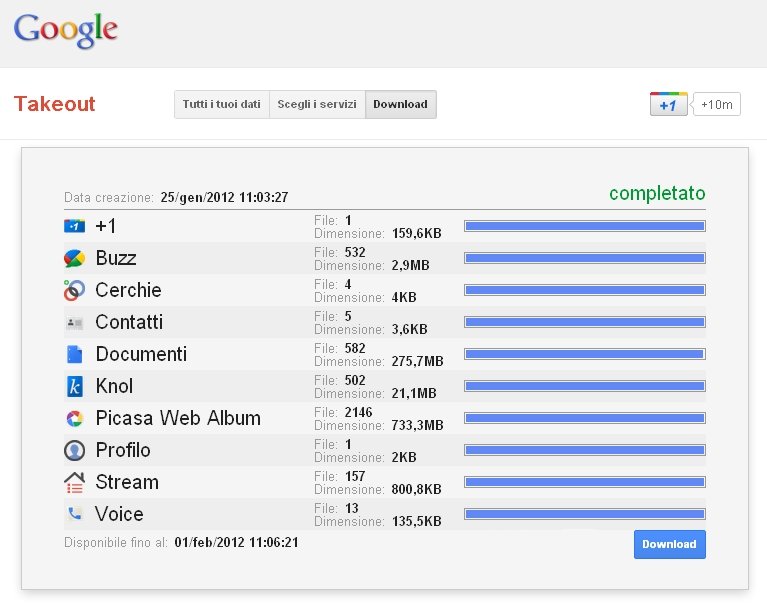Click the Voice phone icon
Image resolution: width=767 pixels, height=607 pixels.
tap(74, 514)
